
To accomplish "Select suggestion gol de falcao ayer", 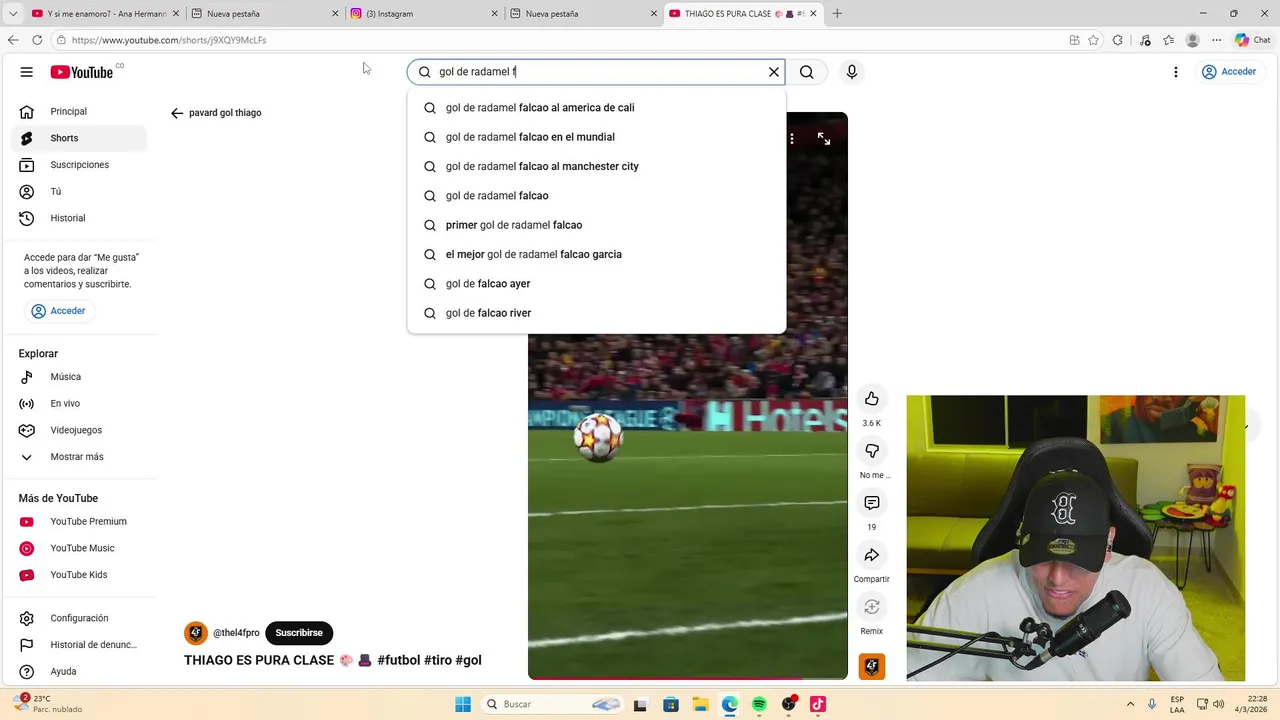I will point(597,284).
